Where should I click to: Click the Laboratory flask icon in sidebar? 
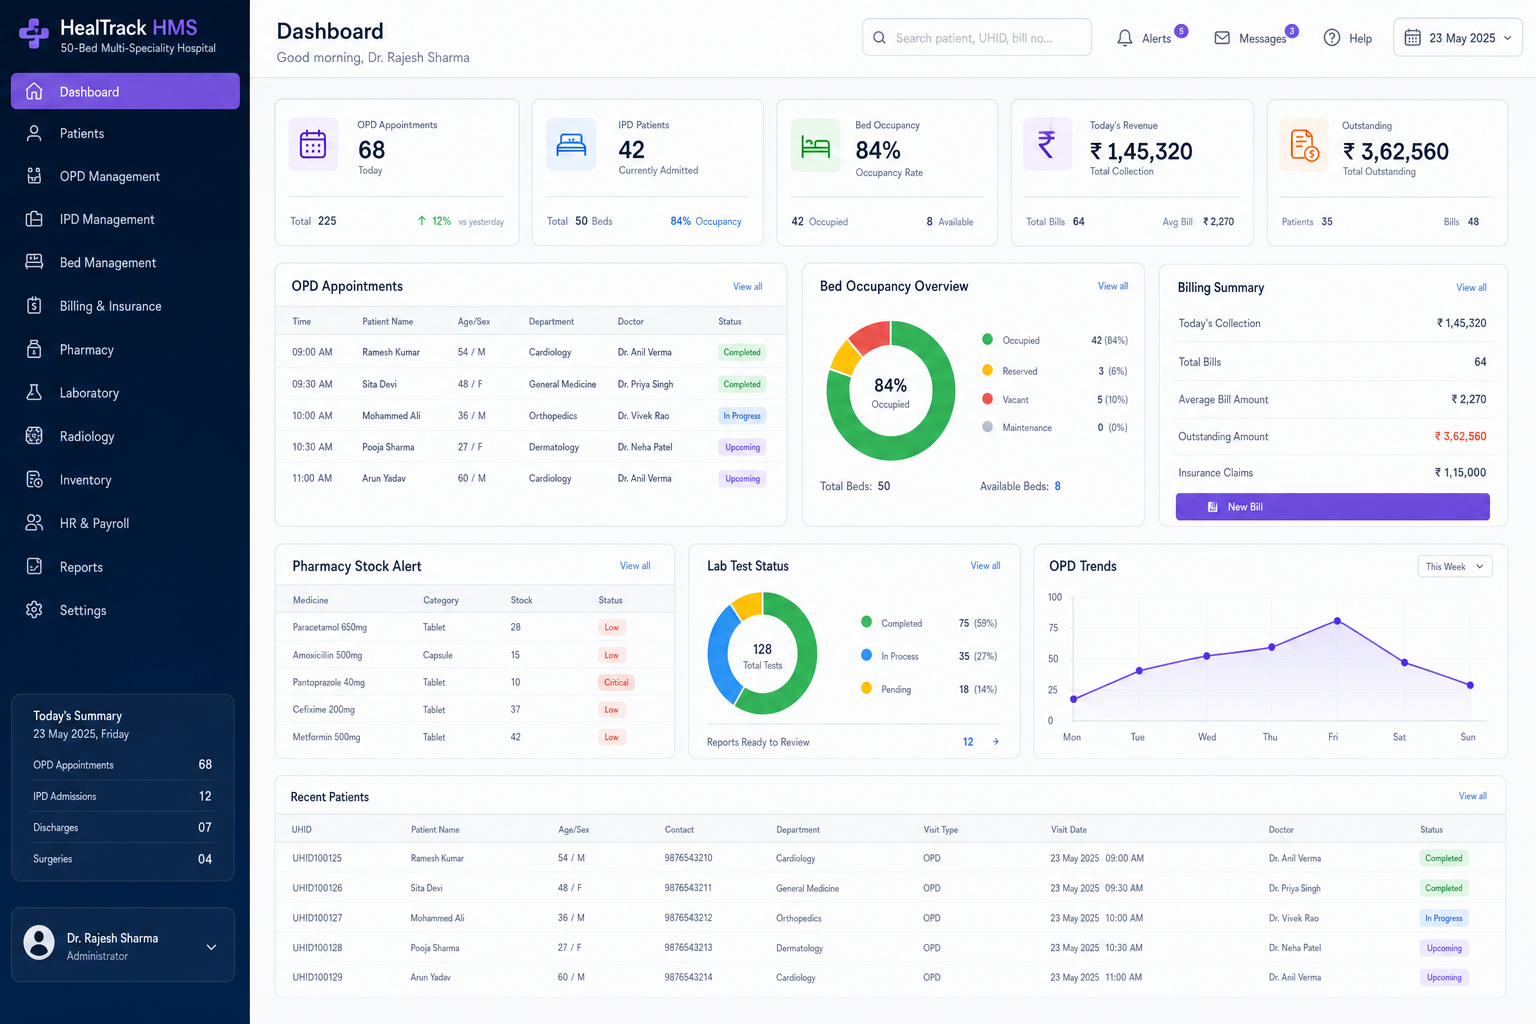pyautogui.click(x=34, y=392)
